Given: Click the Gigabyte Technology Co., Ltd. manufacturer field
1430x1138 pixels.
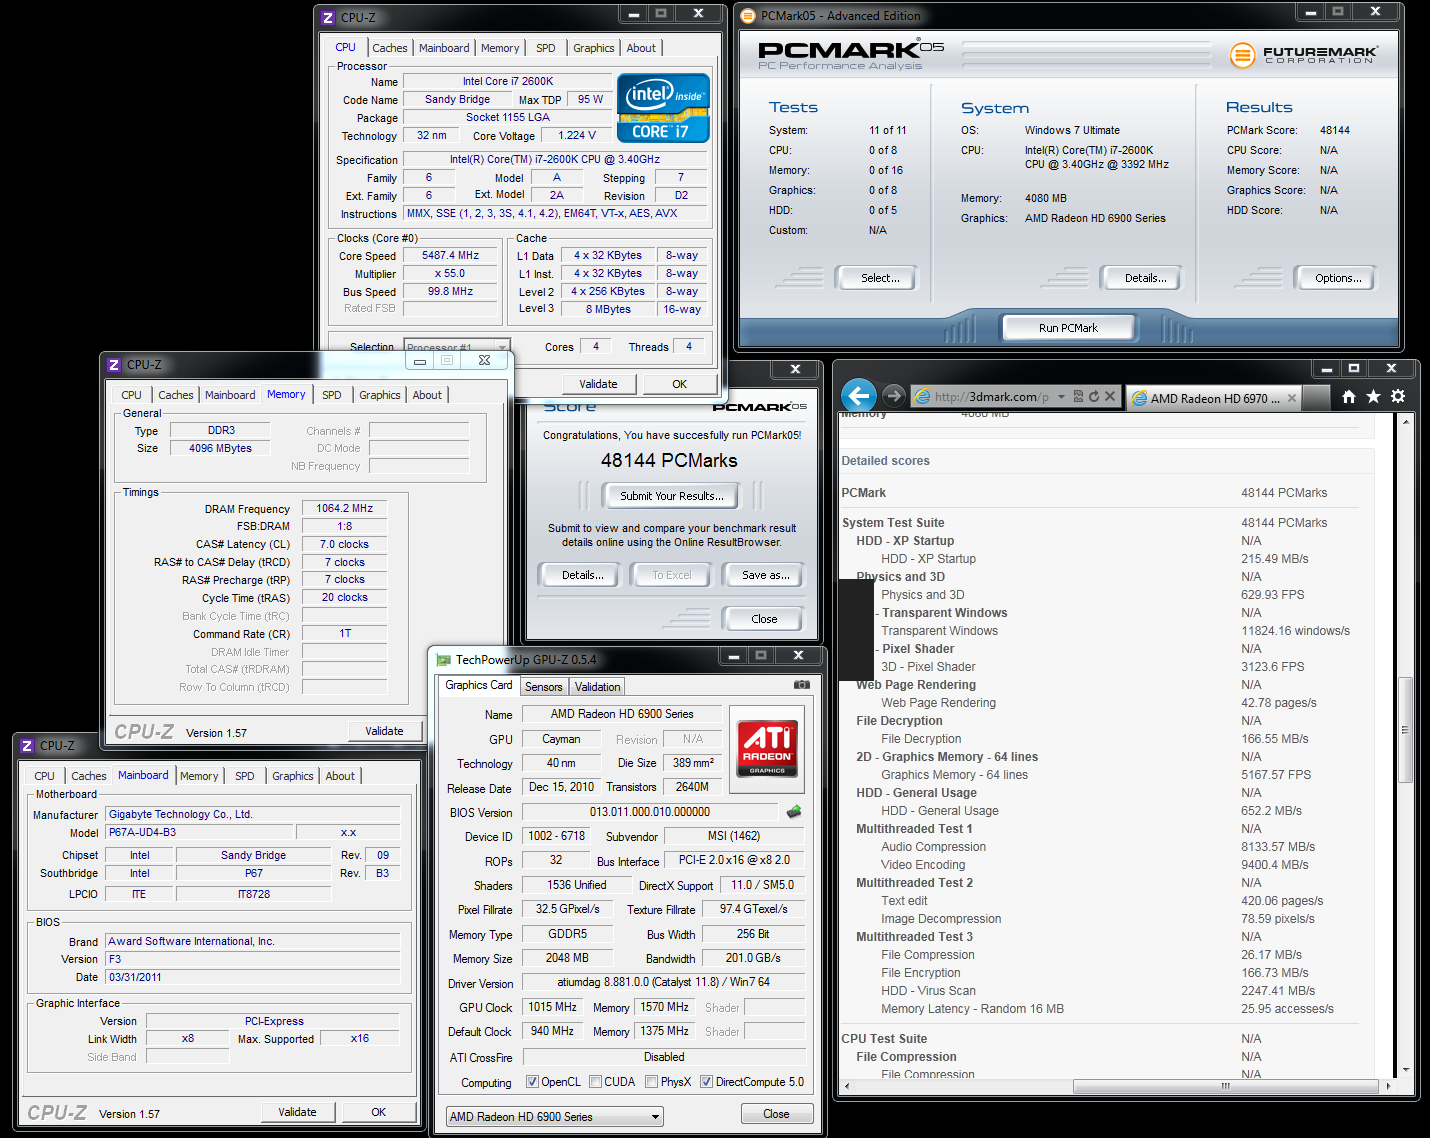Looking at the screenshot, I should [253, 814].
